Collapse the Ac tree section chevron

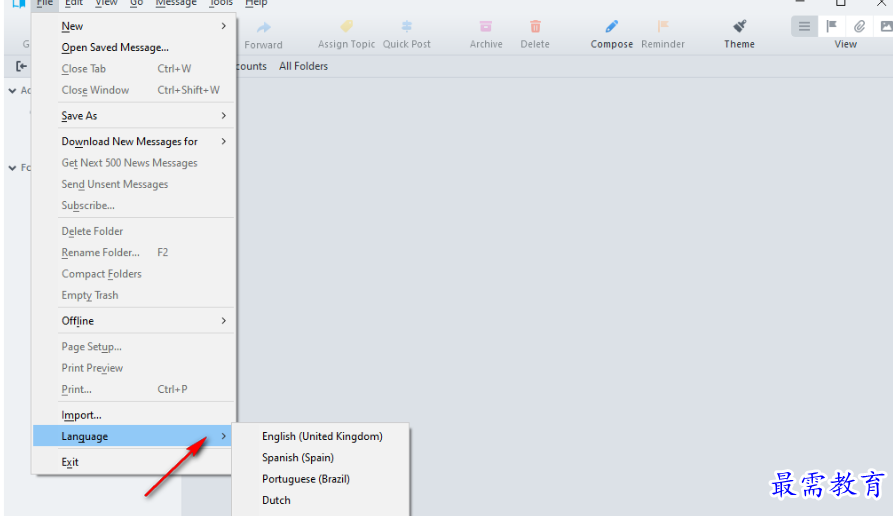[13, 91]
